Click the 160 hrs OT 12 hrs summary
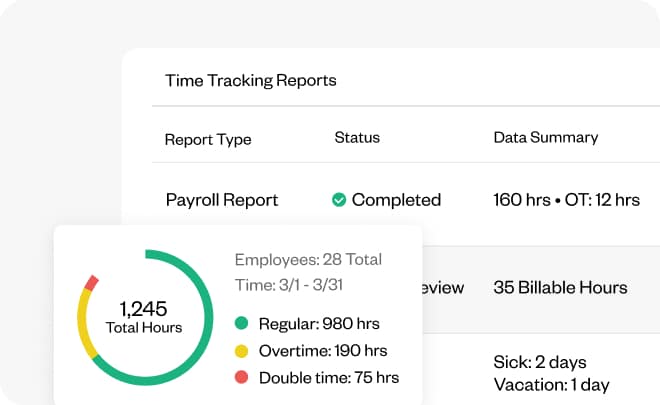Screen dimensions: 660x405 pos(567,200)
